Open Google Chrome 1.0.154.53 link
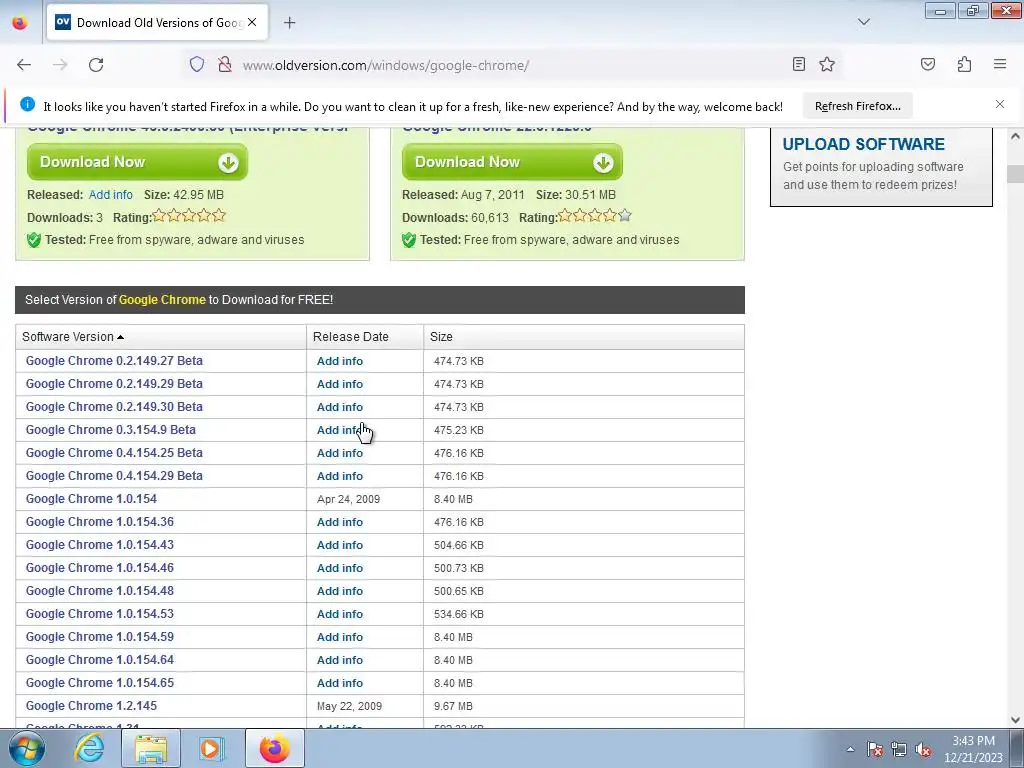Image resolution: width=1024 pixels, height=768 pixels. click(x=99, y=613)
